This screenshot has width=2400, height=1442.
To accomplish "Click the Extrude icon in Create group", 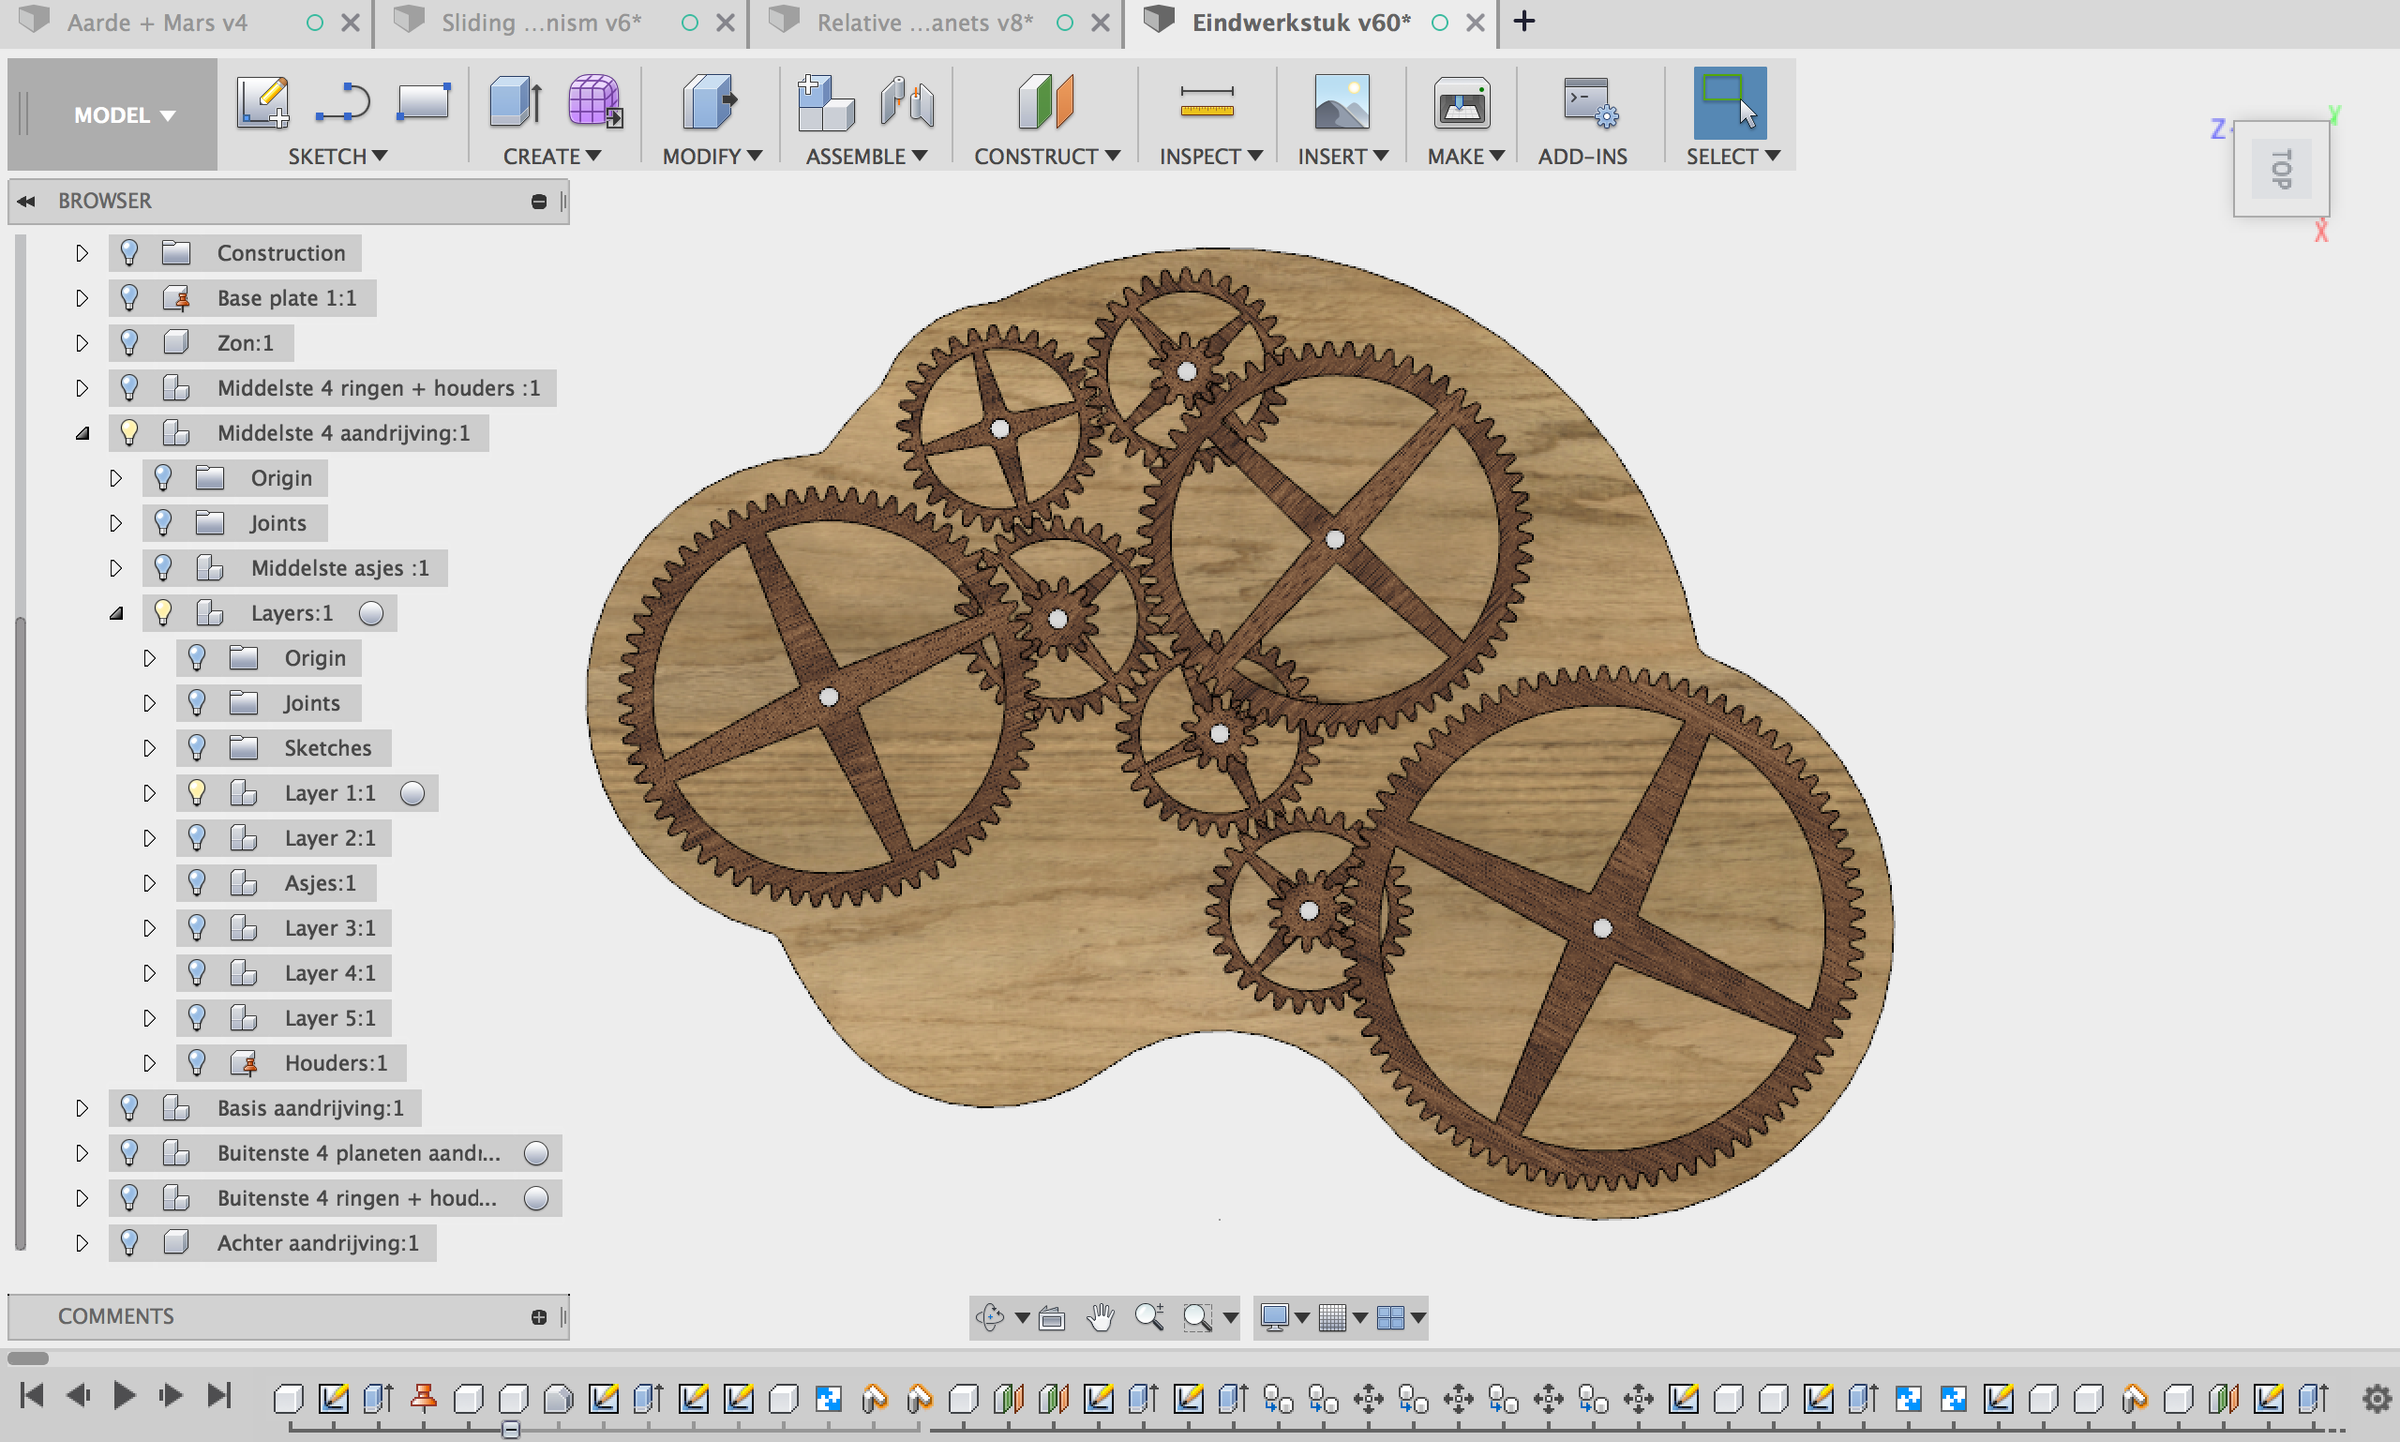I will 516,103.
